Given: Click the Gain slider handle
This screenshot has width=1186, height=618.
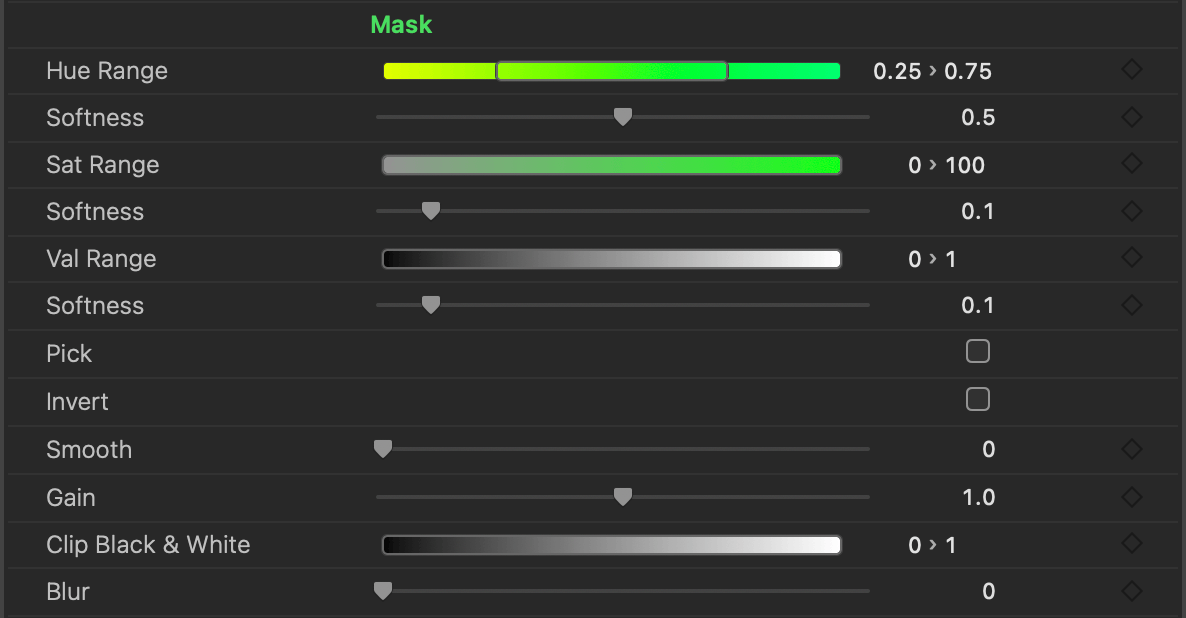Looking at the screenshot, I should pos(622,497).
